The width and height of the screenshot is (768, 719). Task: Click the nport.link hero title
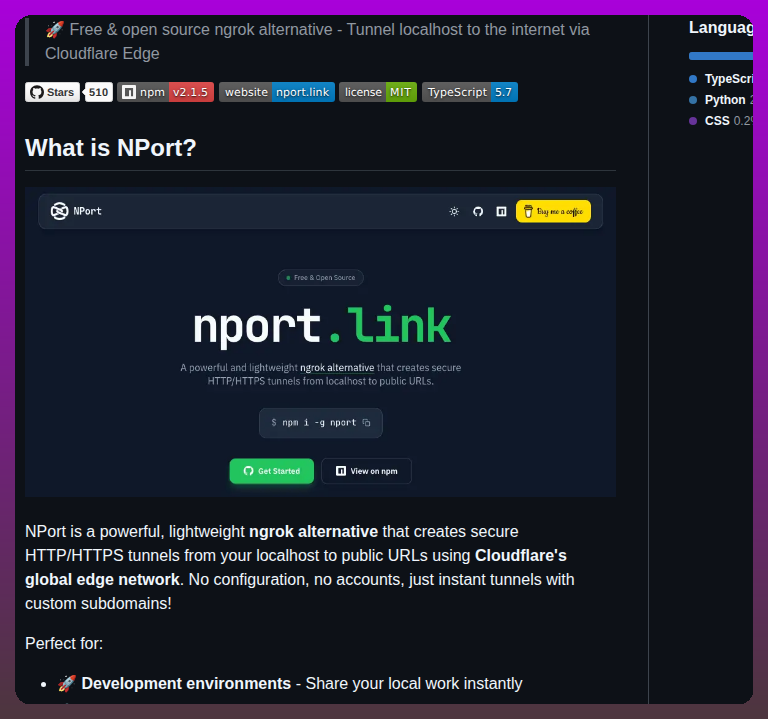point(322,325)
